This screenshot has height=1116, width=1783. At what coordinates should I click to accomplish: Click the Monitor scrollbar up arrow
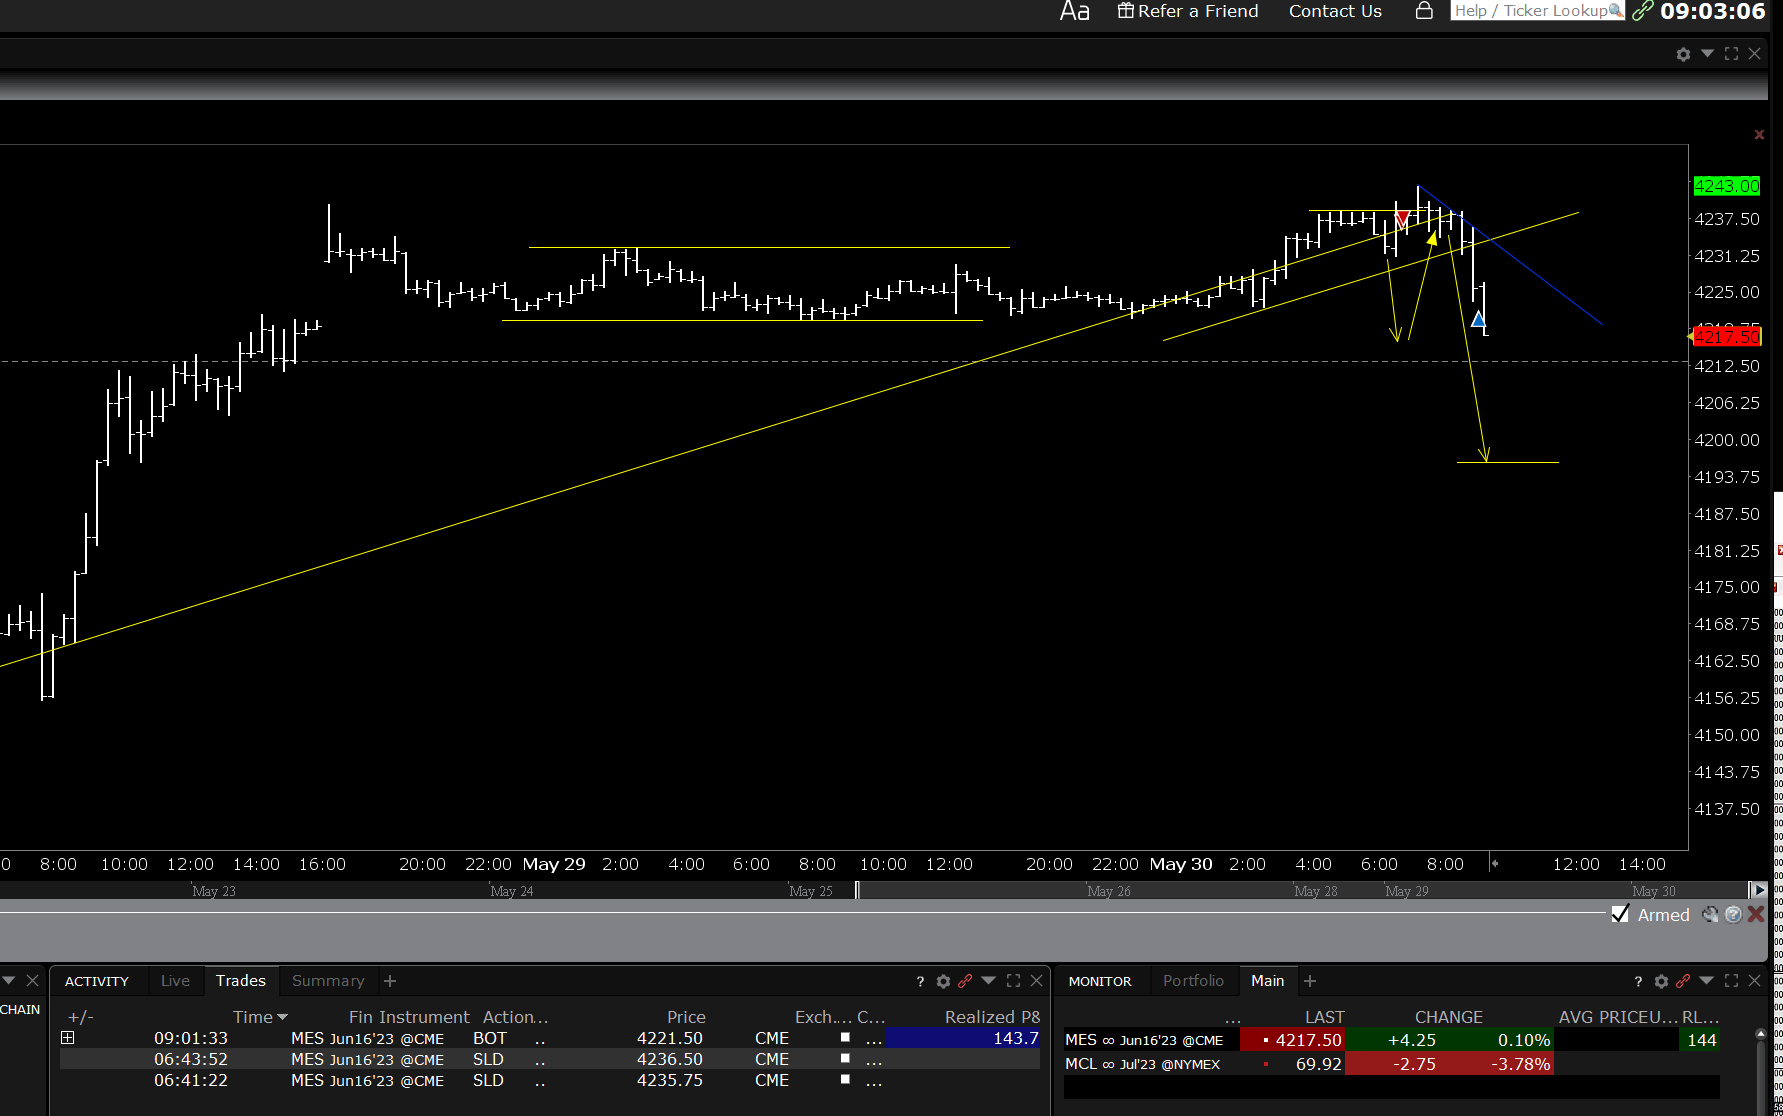click(1761, 1035)
